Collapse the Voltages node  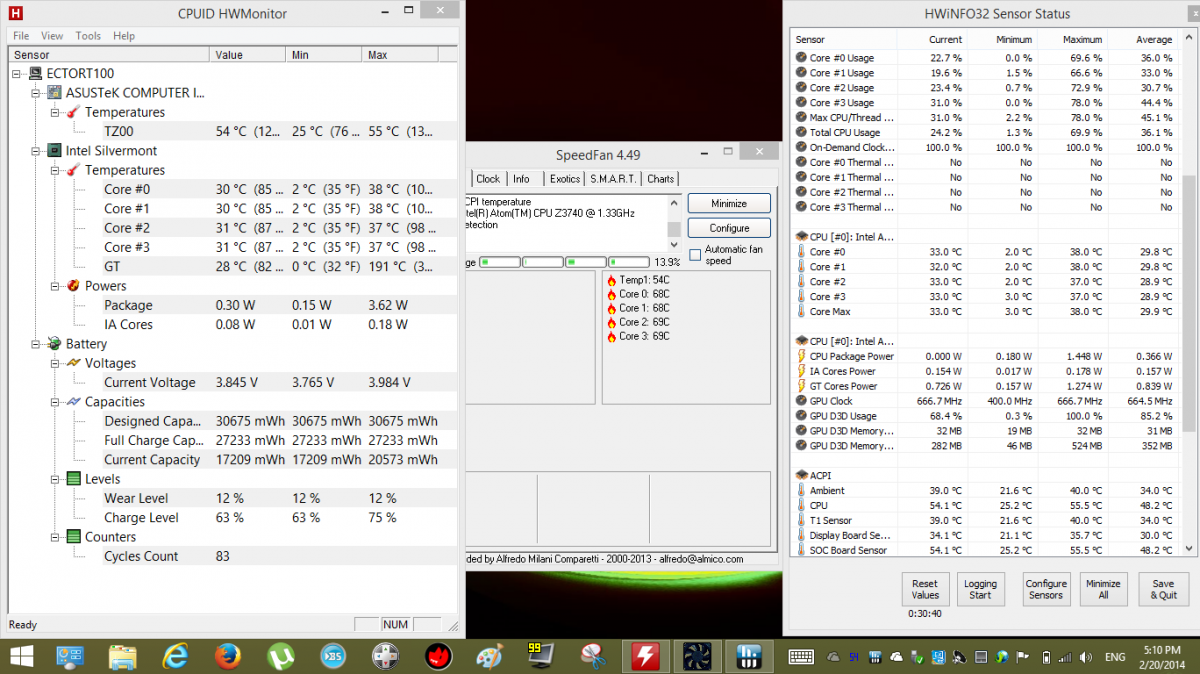(x=57, y=363)
